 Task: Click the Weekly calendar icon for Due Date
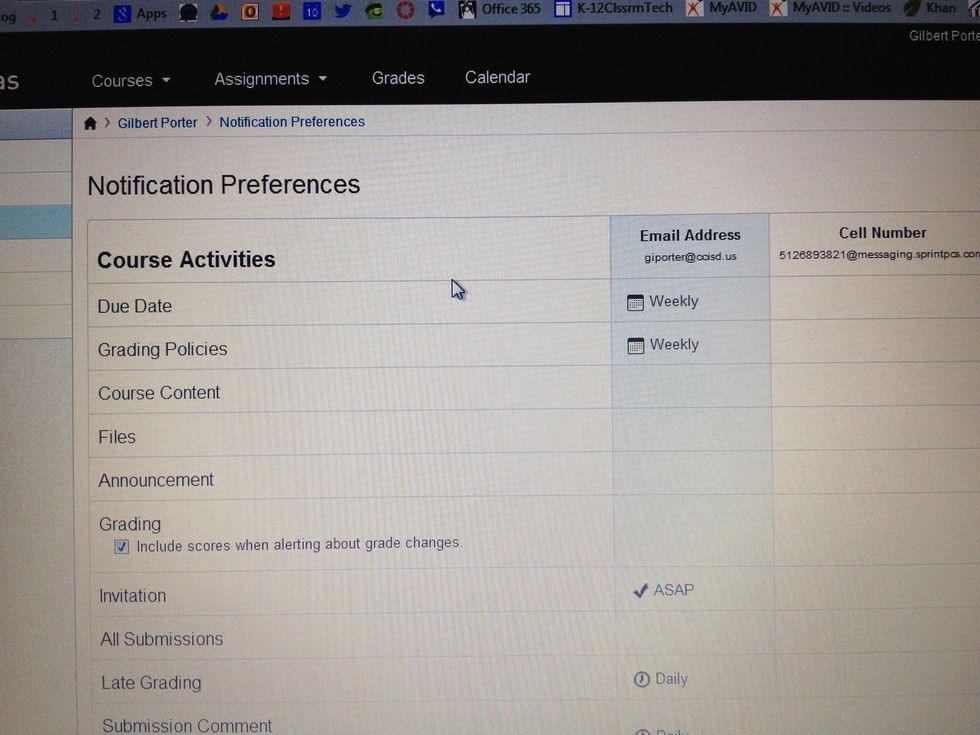tap(635, 302)
